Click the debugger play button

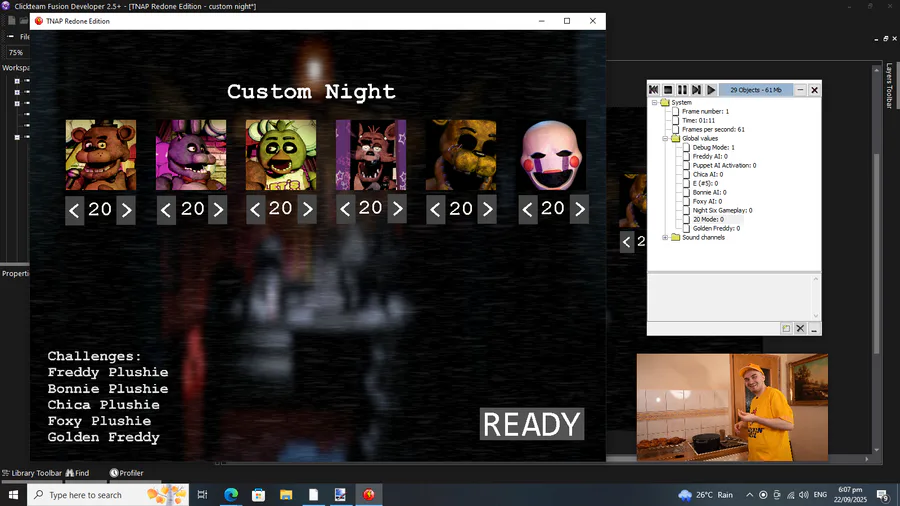click(711, 90)
